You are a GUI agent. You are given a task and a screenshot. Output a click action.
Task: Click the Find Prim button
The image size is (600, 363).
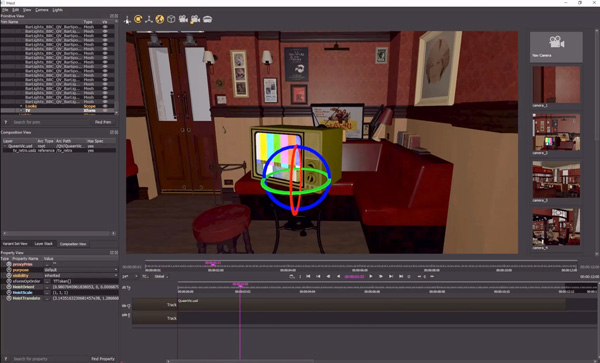[x=103, y=122]
